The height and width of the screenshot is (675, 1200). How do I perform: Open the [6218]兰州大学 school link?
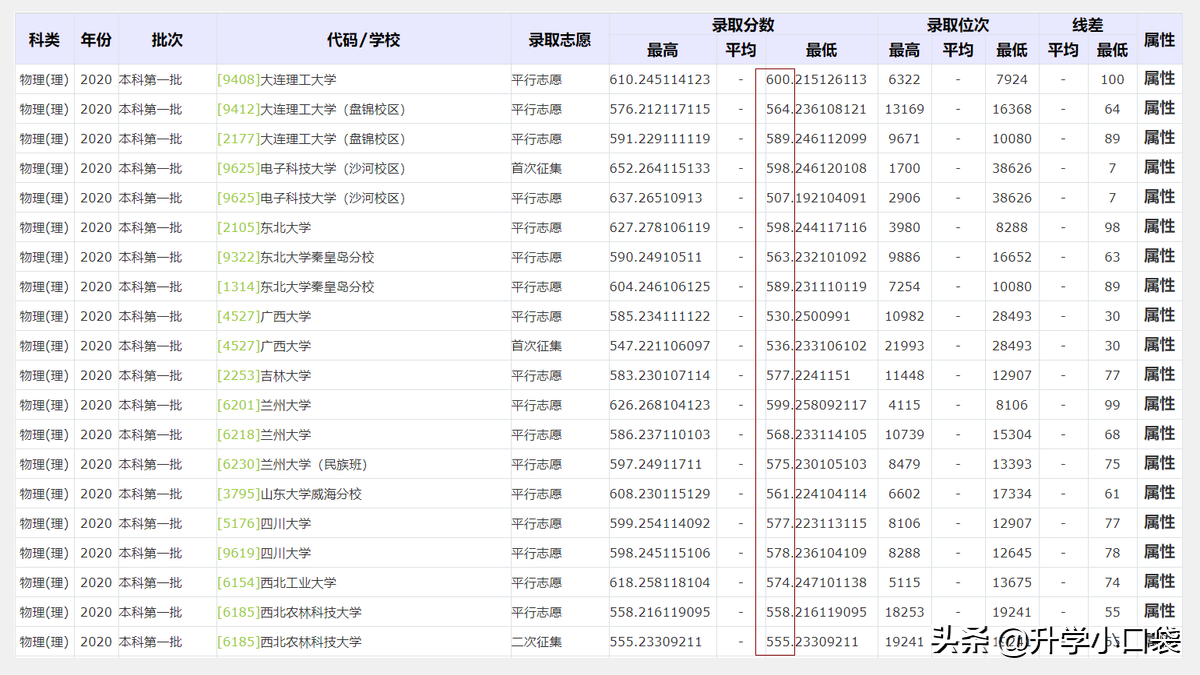coord(264,435)
